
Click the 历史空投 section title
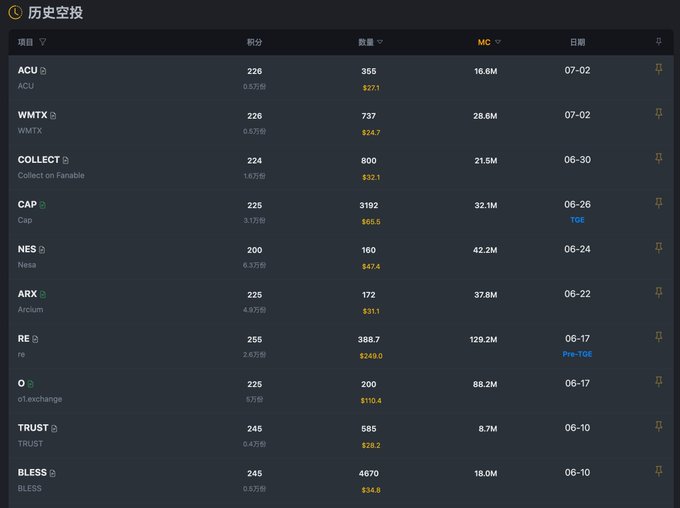(55, 13)
